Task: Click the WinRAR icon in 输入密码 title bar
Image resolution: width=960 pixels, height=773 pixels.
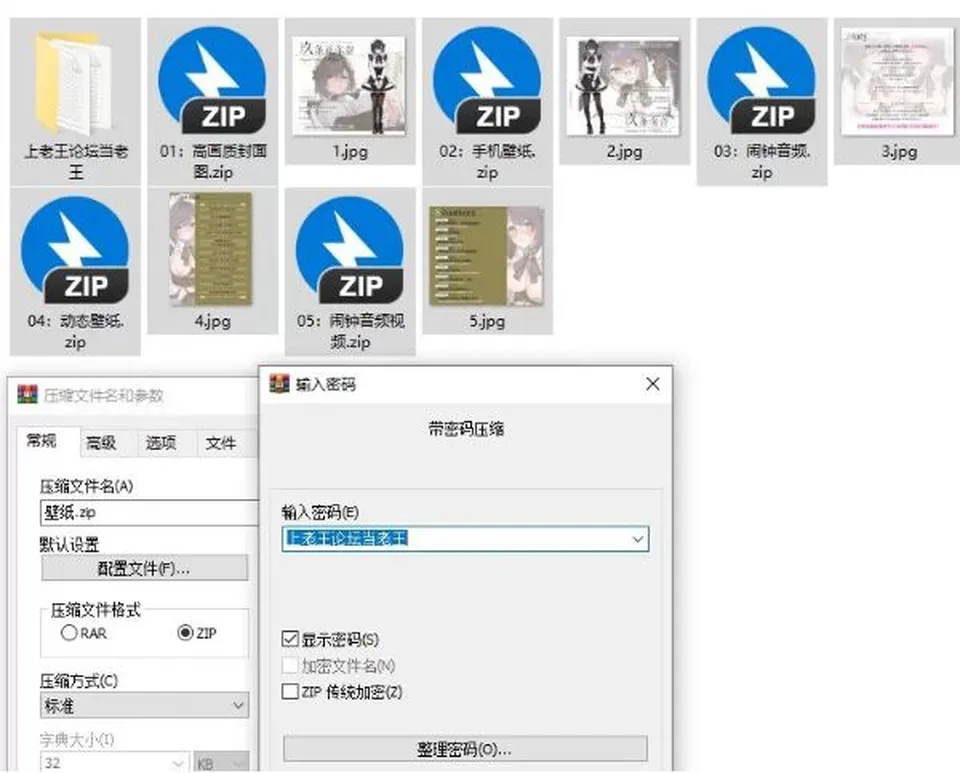Action: 279,384
